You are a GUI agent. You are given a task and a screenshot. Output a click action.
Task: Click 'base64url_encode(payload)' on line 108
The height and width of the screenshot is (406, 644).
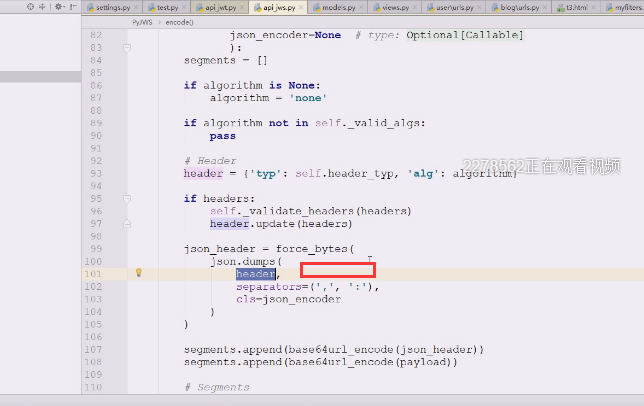(370, 362)
